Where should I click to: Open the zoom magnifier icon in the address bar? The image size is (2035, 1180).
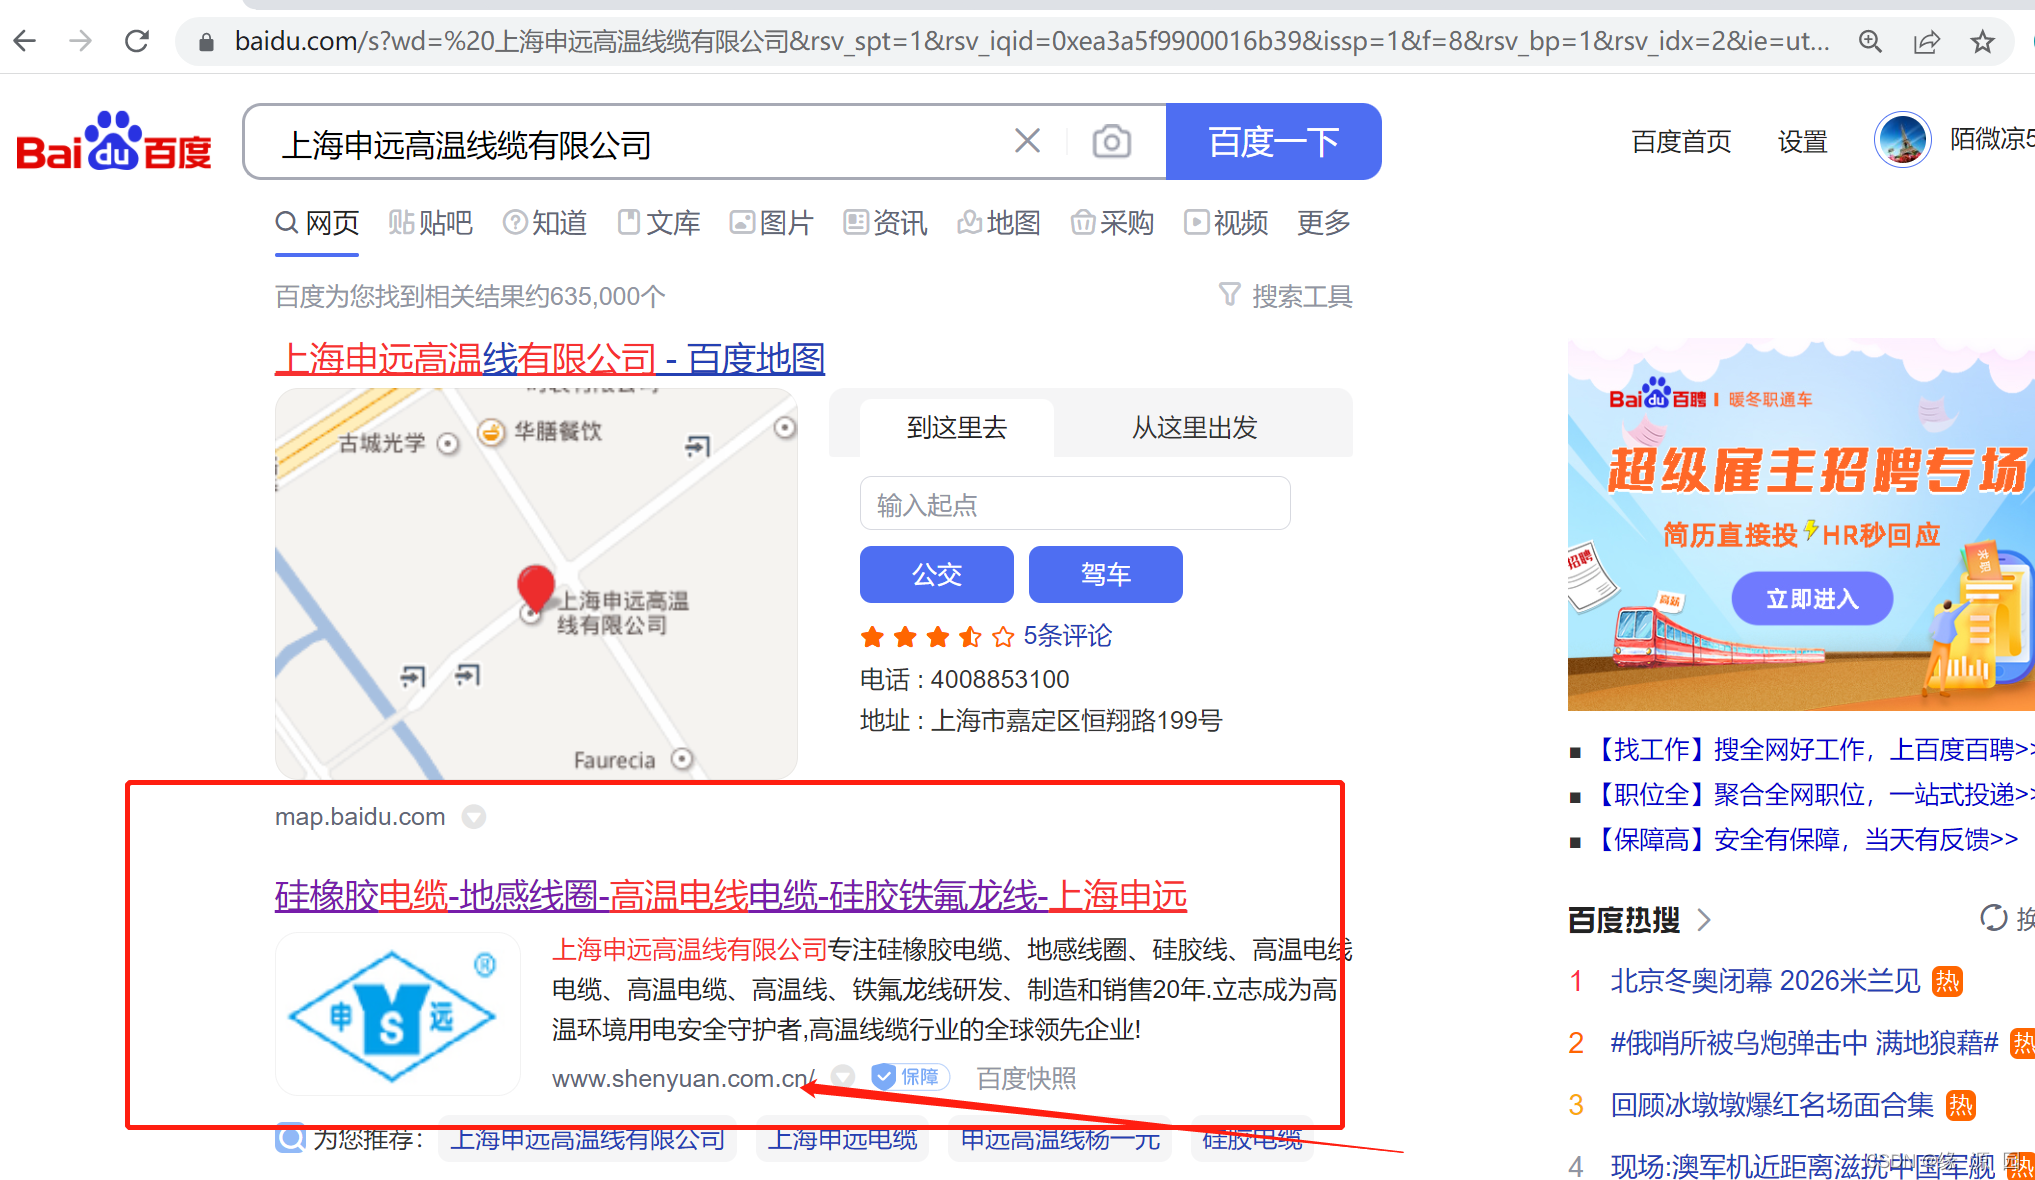click(x=1870, y=41)
